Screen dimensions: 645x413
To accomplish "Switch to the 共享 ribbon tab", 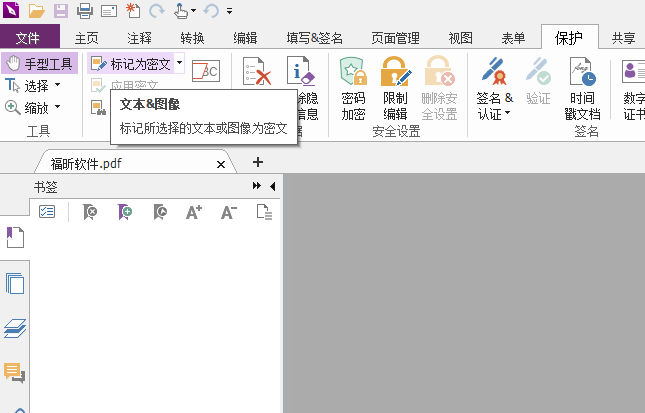I will tap(624, 38).
